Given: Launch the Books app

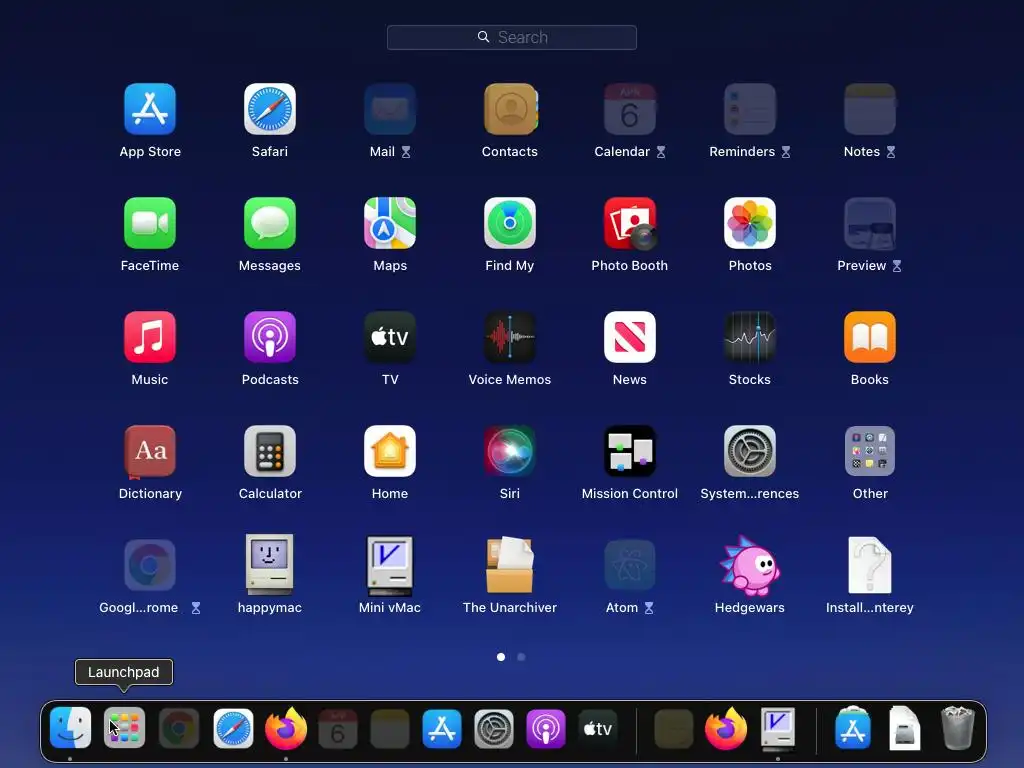Looking at the screenshot, I should (x=870, y=337).
